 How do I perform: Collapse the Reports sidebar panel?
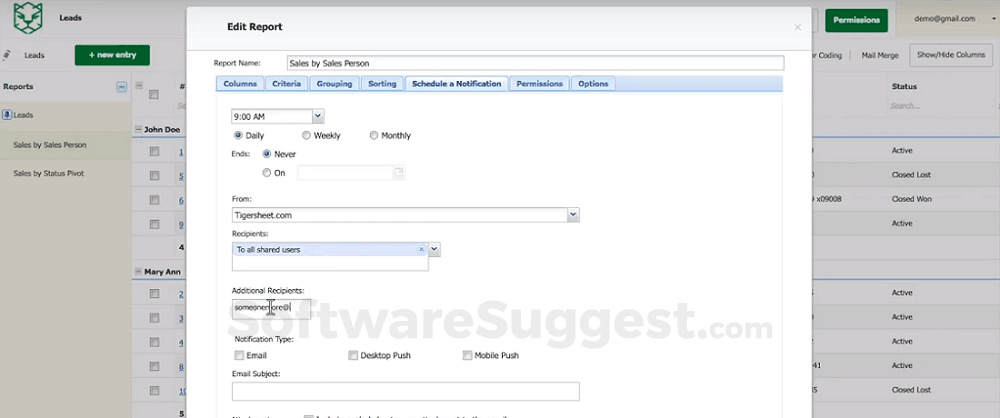121,87
